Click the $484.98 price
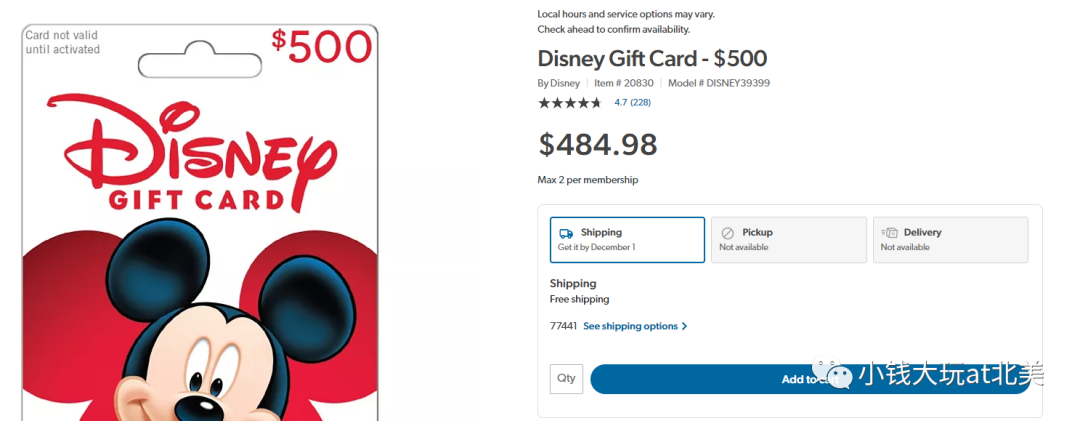Image resolution: width=1080 pixels, height=421 pixels. pyautogui.click(x=598, y=145)
